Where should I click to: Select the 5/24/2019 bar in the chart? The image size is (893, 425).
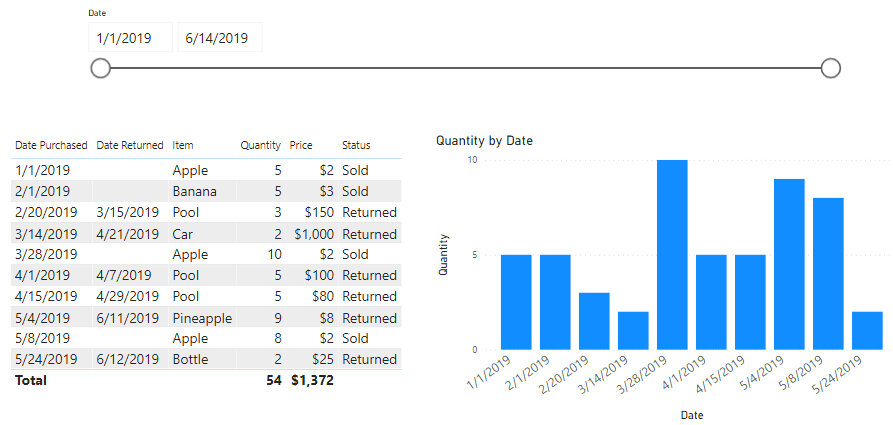tap(867, 330)
